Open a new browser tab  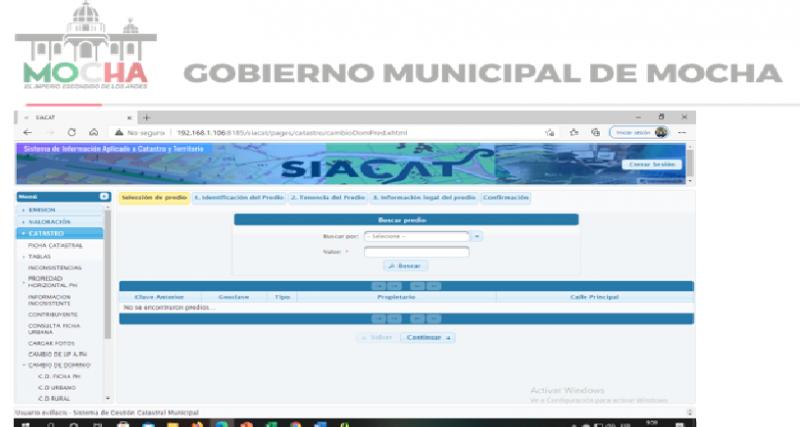click(146, 117)
